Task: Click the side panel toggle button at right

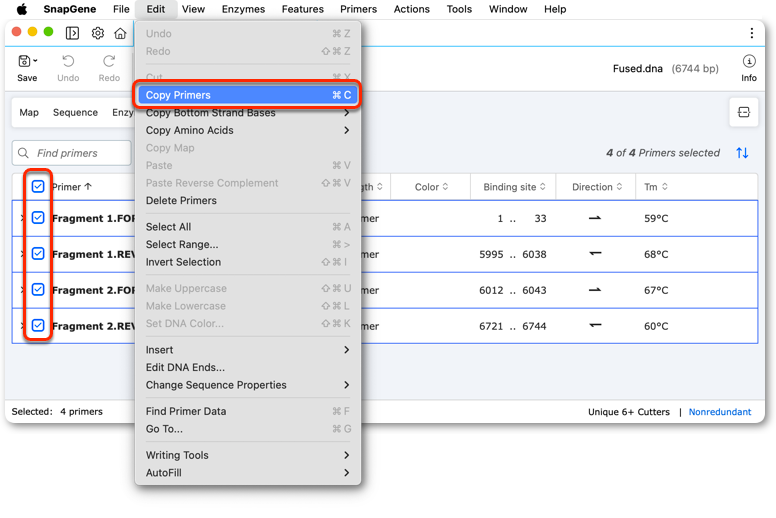Action: (x=743, y=112)
